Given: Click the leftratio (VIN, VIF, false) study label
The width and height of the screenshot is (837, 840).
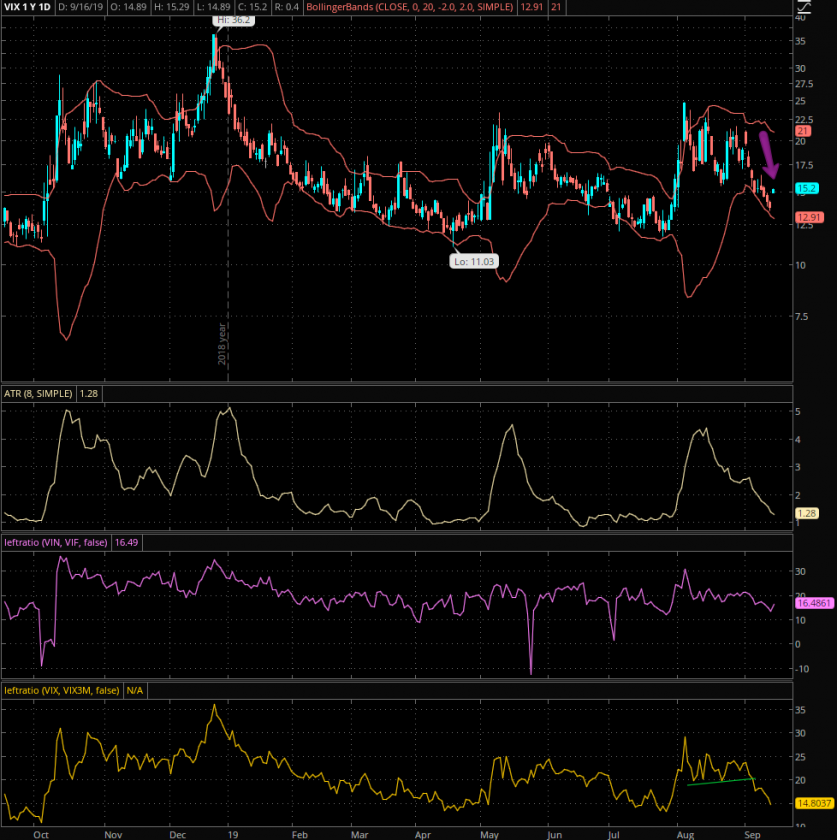Looking at the screenshot, I should coord(57,541).
